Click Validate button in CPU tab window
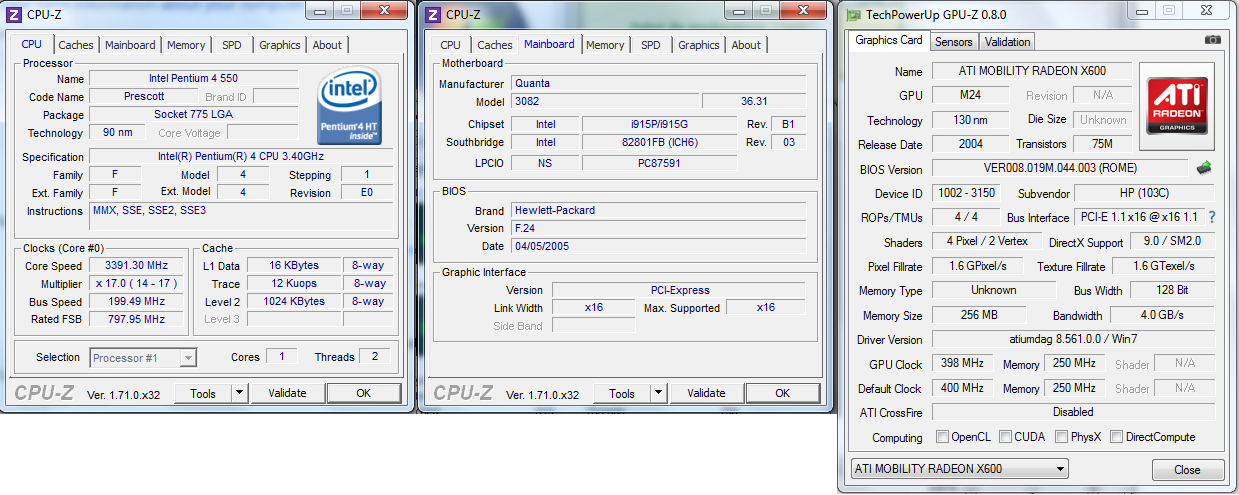1239x495 pixels. click(287, 393)
